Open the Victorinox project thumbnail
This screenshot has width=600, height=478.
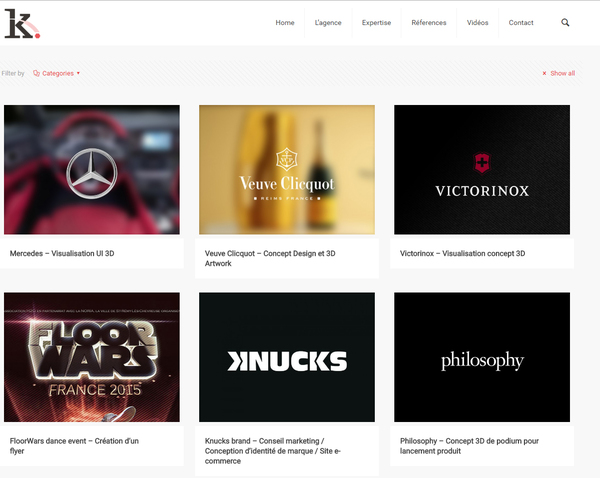tap(482, 170)
